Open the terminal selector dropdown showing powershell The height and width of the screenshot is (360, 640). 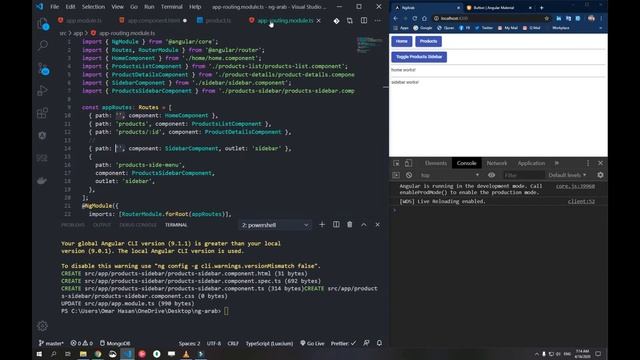coord(275,225)
